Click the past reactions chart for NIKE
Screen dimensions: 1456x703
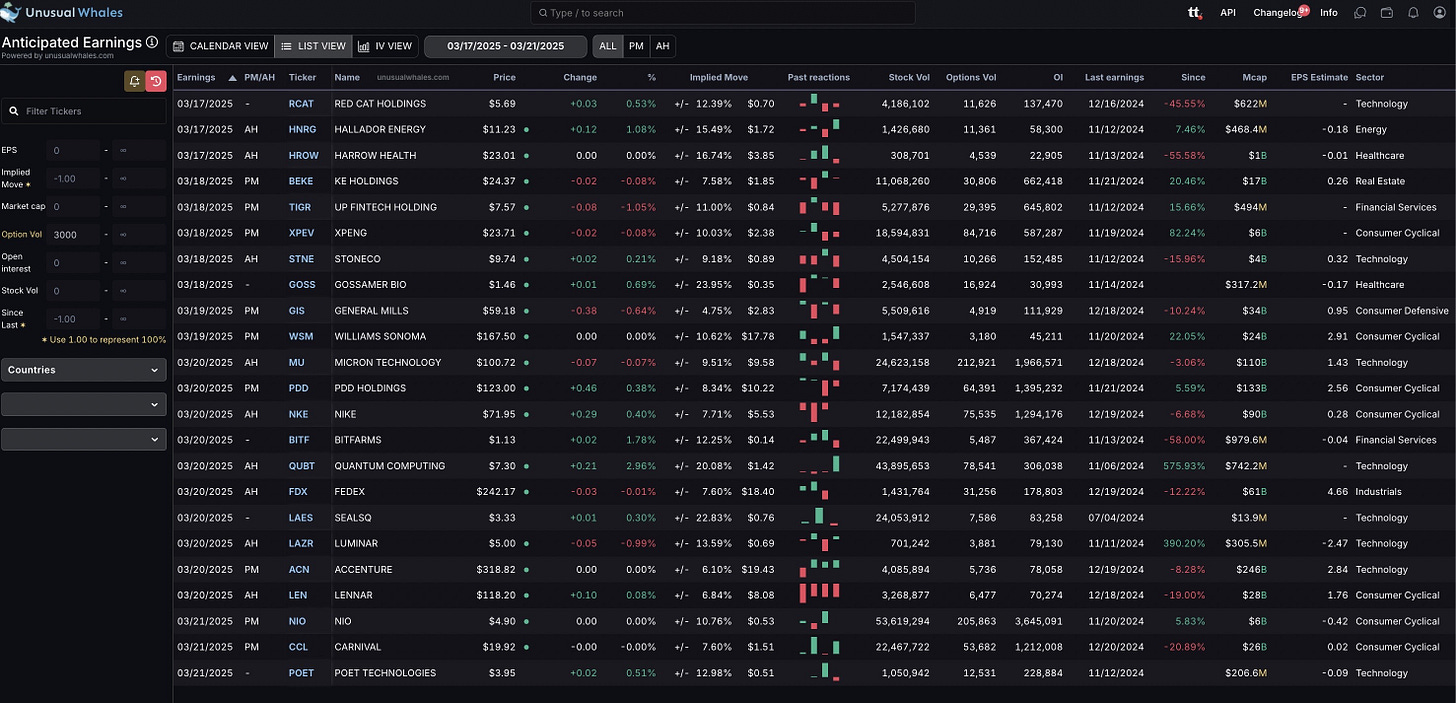point(821,414)
